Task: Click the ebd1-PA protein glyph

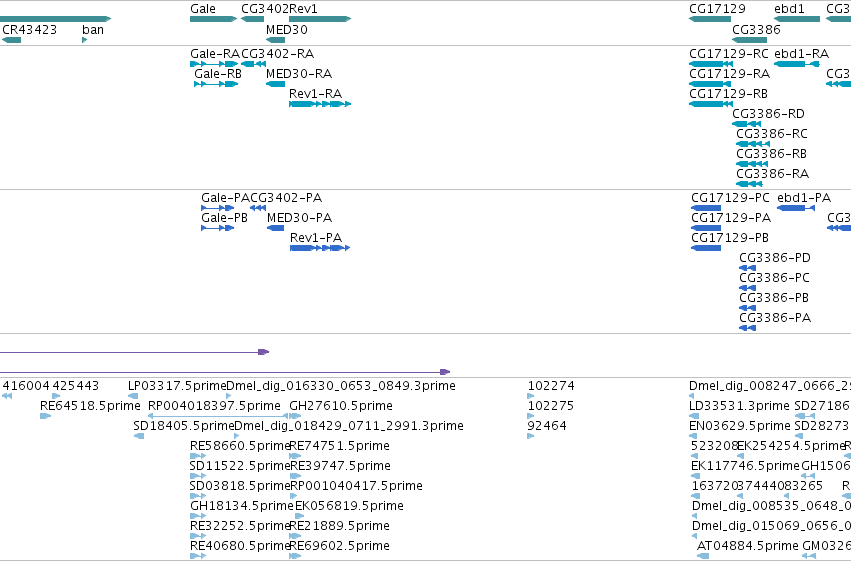Action: (x=796, y=208)
